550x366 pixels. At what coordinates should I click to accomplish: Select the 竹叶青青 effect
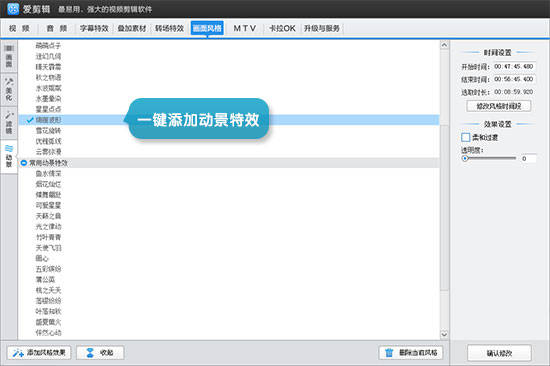click(48, 237)
